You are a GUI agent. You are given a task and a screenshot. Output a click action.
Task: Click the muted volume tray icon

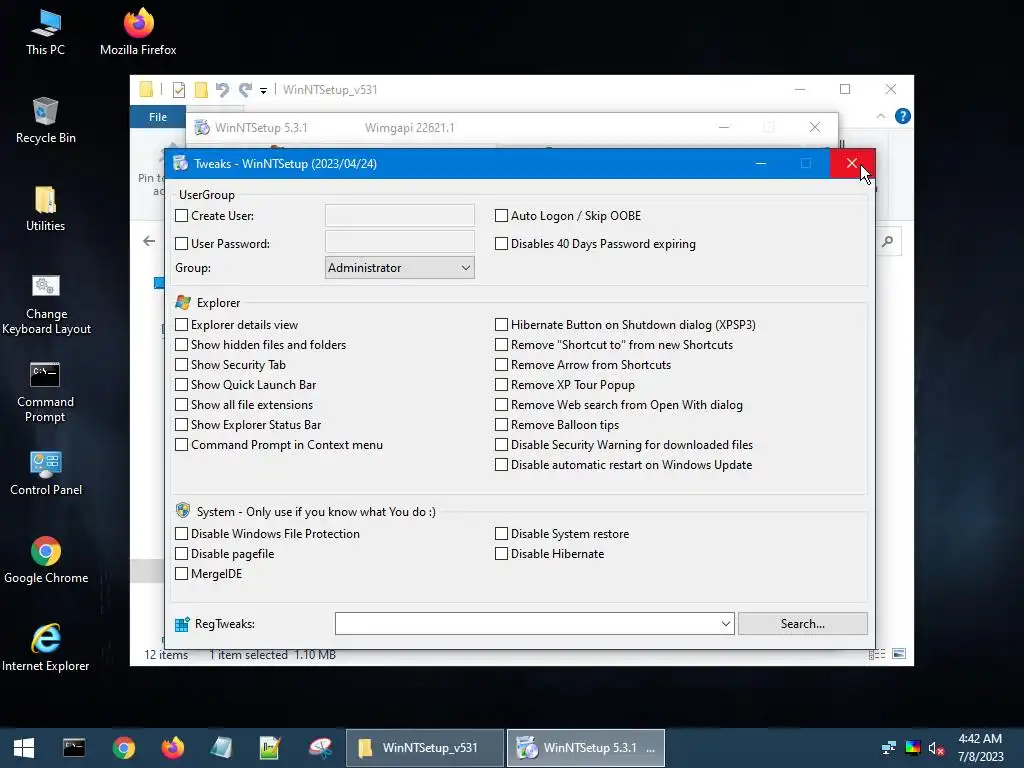[936, 748]
